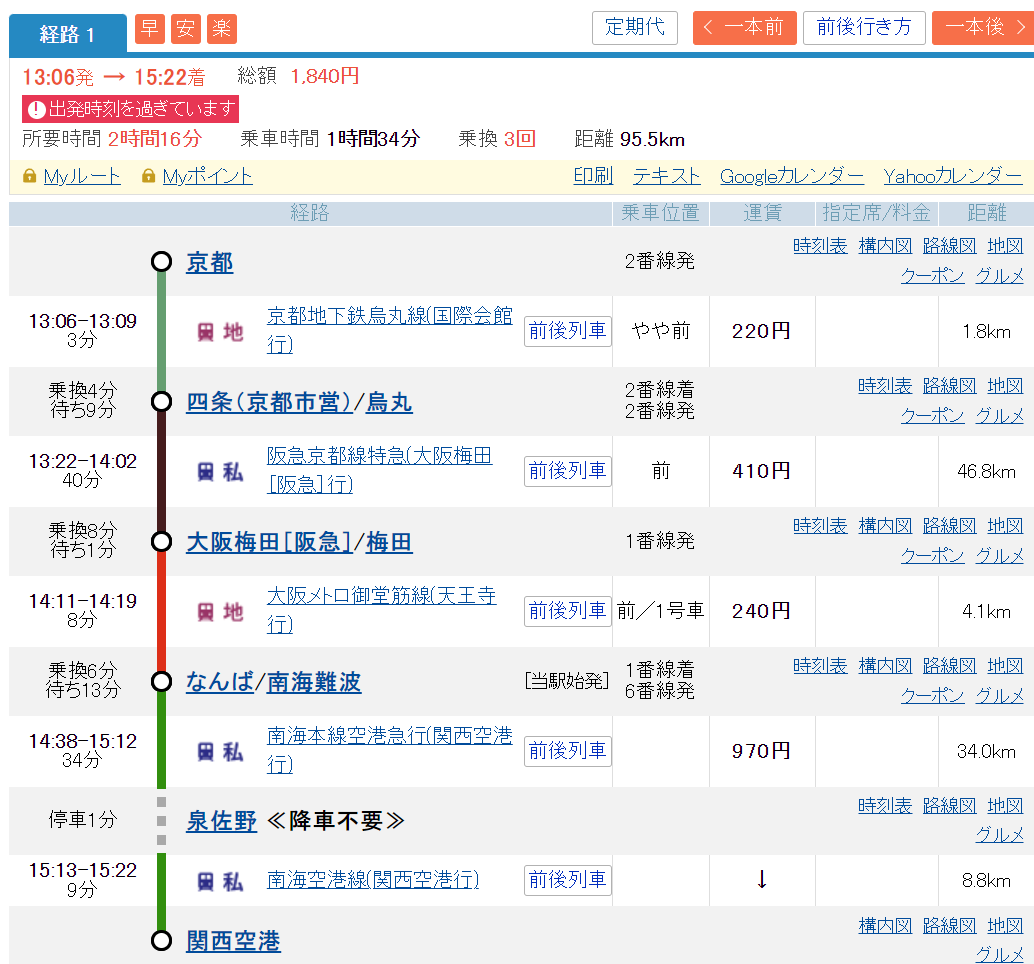
Task: Click the train icon for 京都地下鉄烏丸線
Action: [x=205, y=332]
